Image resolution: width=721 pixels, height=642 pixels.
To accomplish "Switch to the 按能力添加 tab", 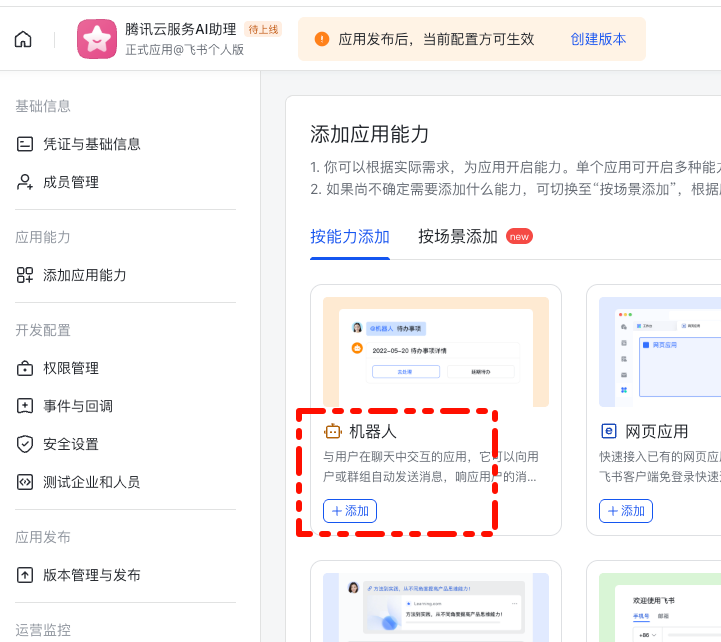I will pyautogui.click(x=350, y=237).
